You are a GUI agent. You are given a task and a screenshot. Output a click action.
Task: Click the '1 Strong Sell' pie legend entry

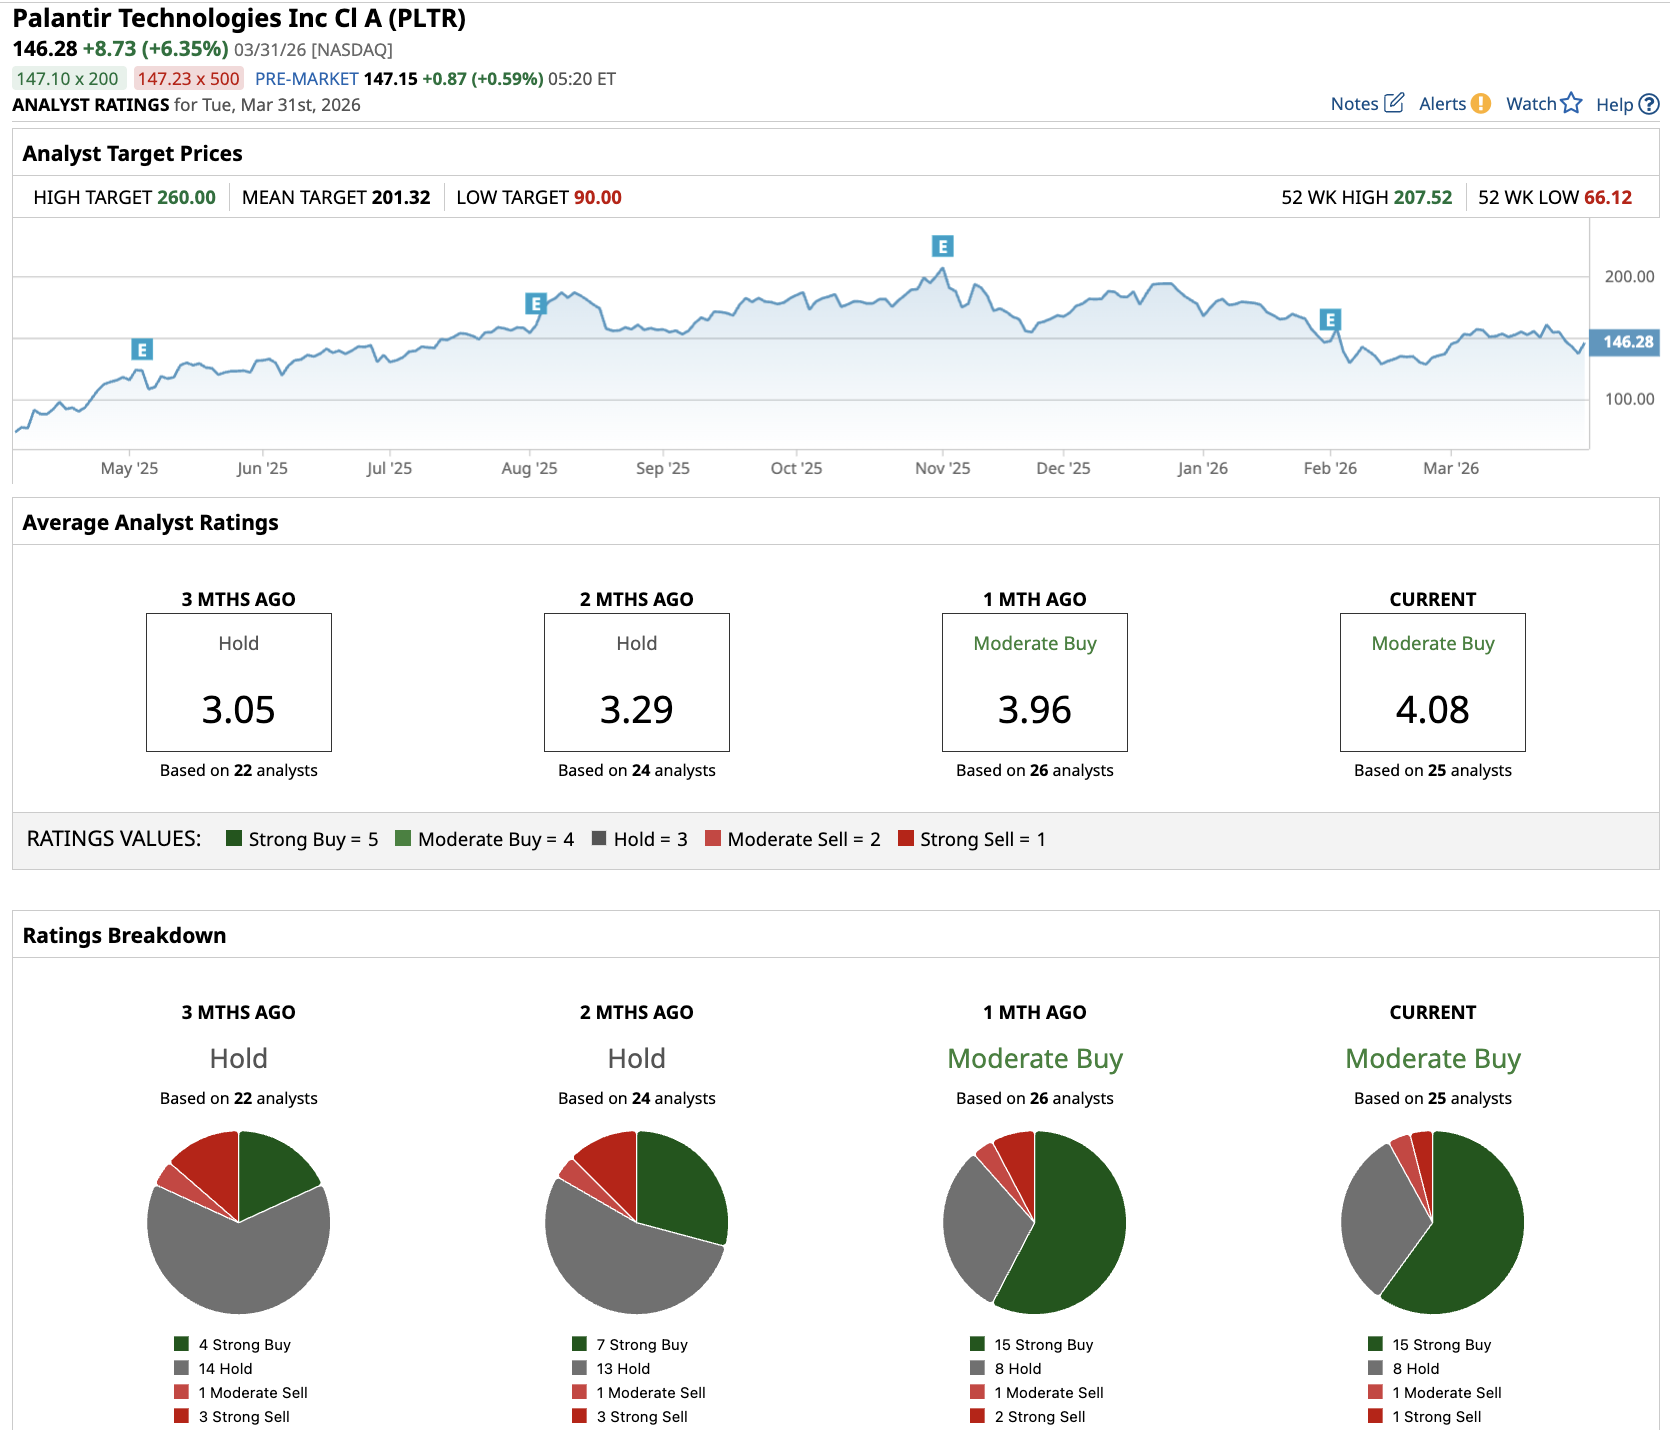pyautogui.click(x=1426, y=1417)
